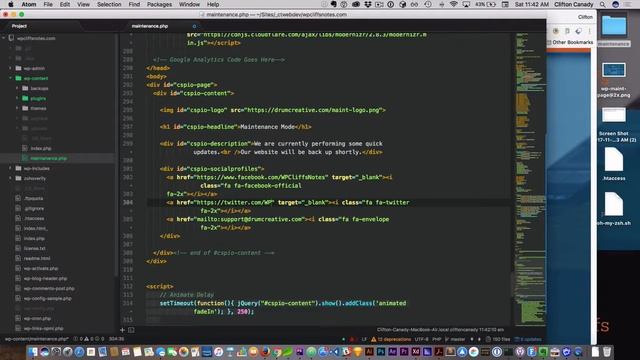
Task: Click the updates indicator in status bar
Action: 528,339
